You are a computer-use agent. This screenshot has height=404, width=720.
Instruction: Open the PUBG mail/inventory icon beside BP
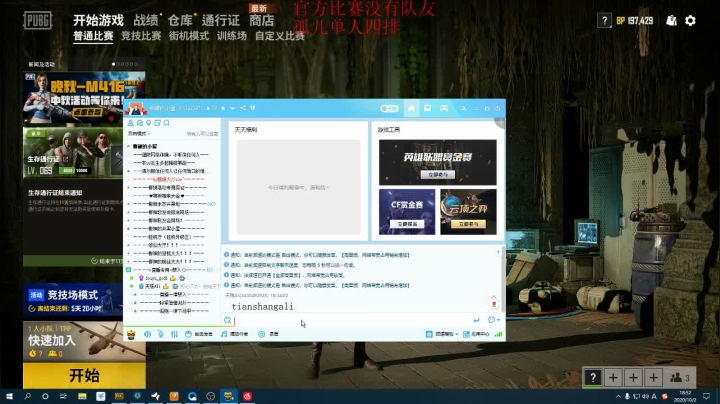click(x=671, y=21)
